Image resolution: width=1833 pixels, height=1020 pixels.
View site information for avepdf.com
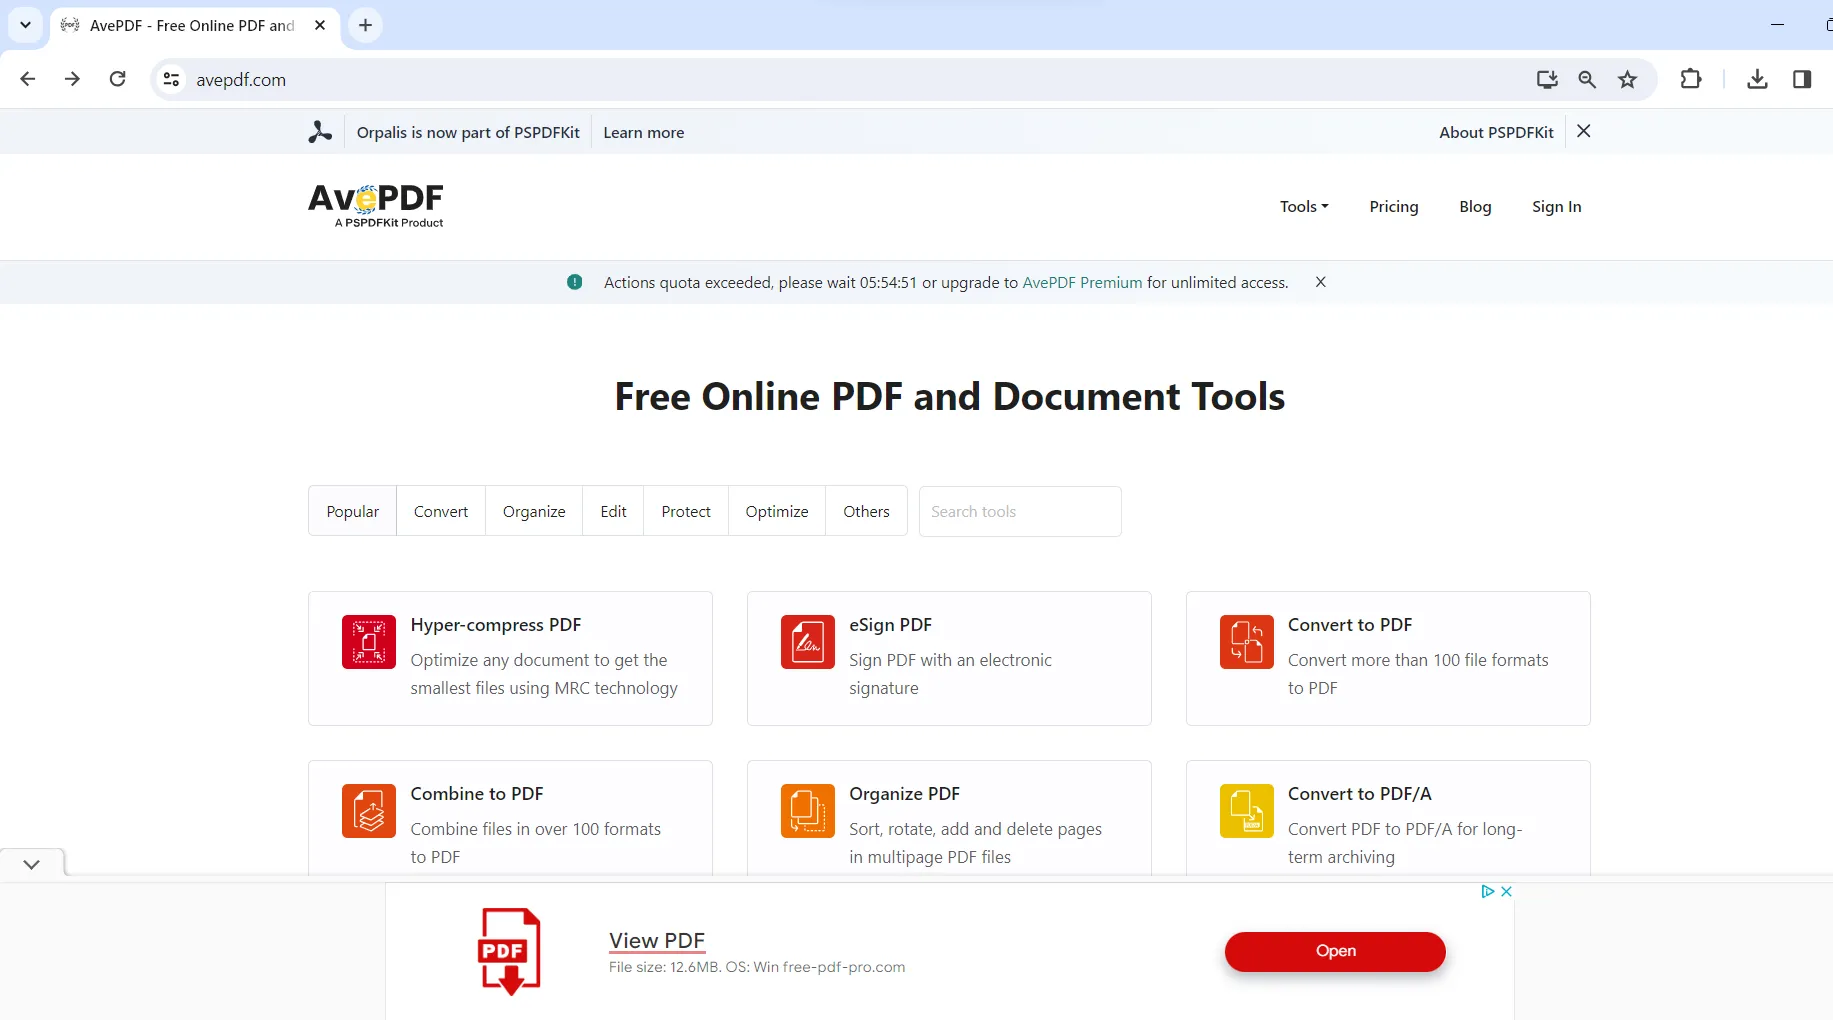172,79
